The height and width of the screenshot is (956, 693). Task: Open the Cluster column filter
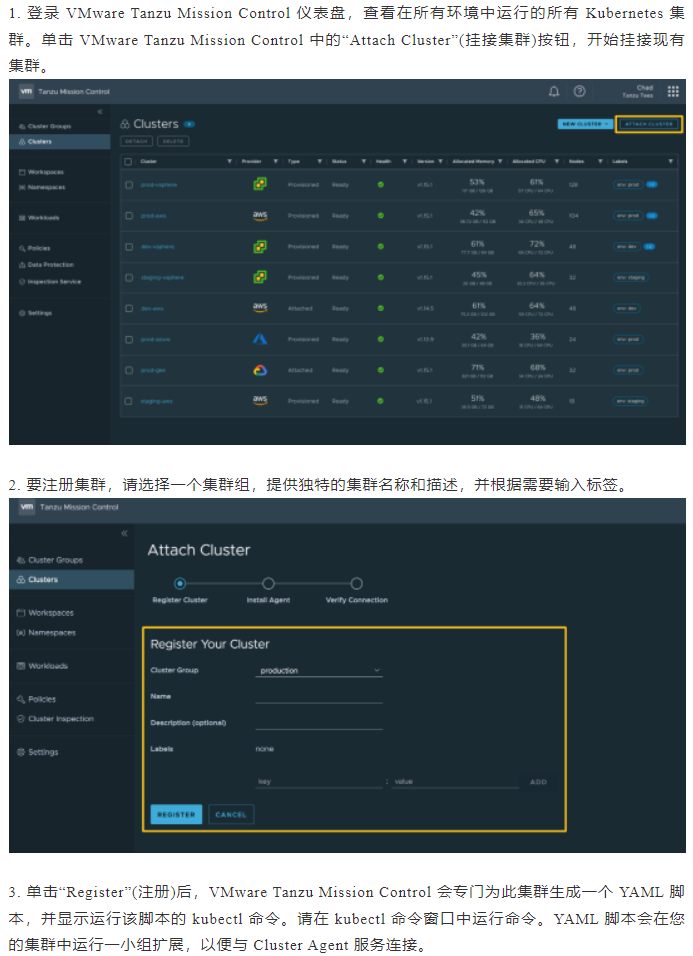(x=229, y=162)
